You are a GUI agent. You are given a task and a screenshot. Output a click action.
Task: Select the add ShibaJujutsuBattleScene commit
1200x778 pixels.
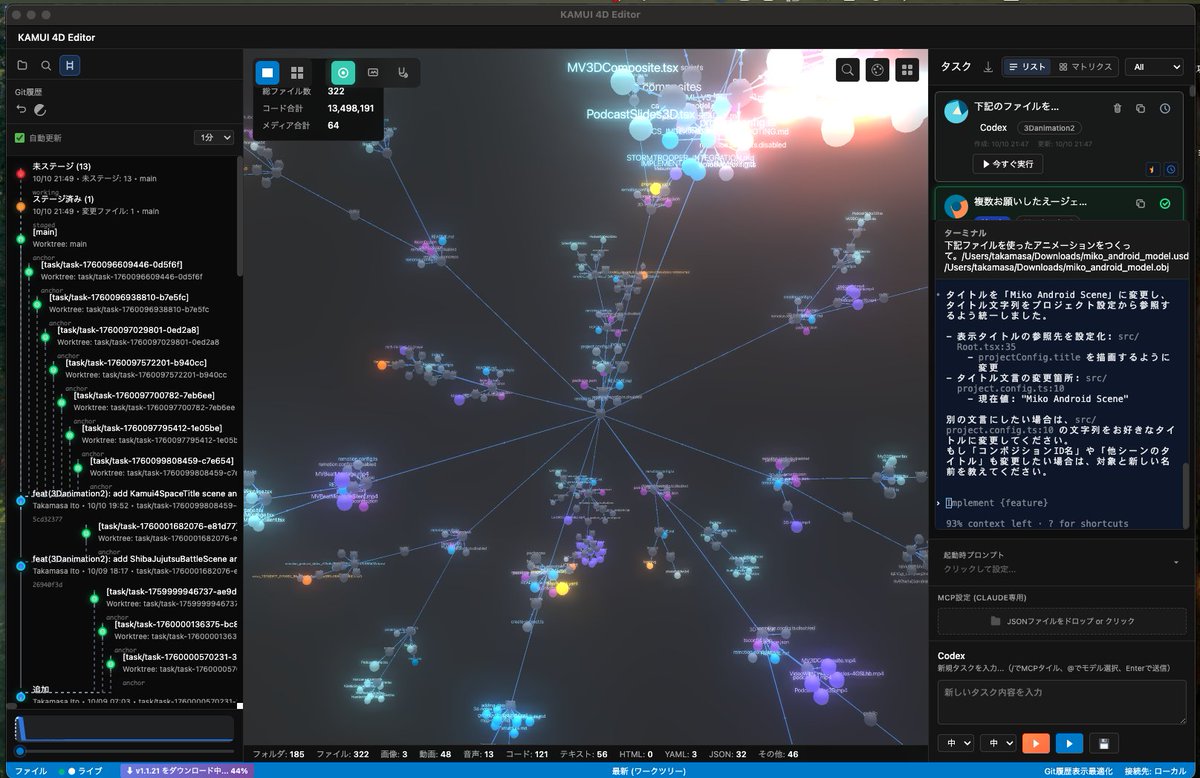134,564
